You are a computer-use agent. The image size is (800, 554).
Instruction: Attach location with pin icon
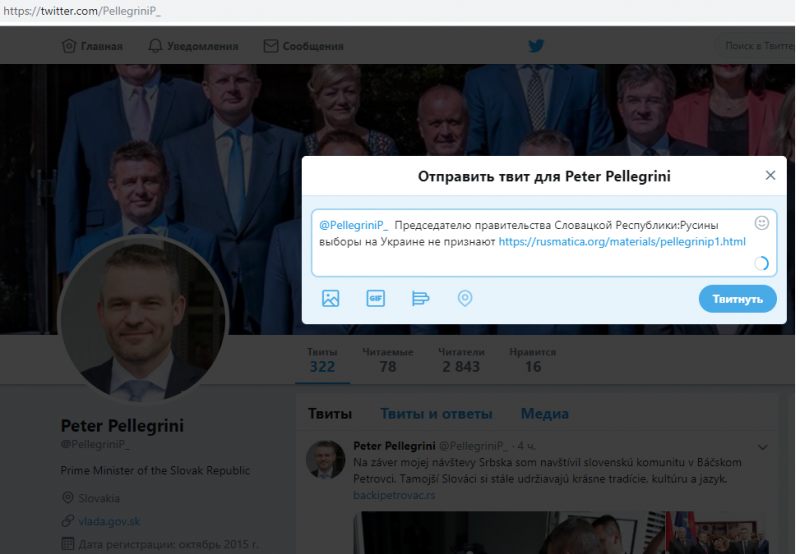click(465, 298)
